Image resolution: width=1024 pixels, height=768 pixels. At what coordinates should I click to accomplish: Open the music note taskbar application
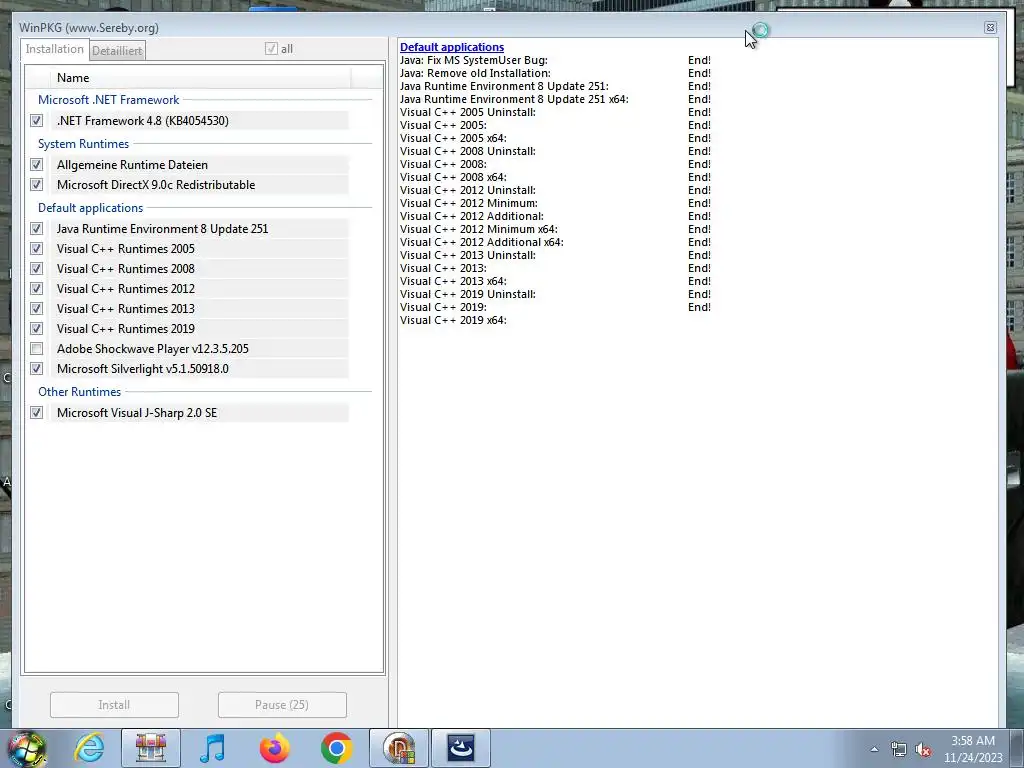tap(212, 748)
